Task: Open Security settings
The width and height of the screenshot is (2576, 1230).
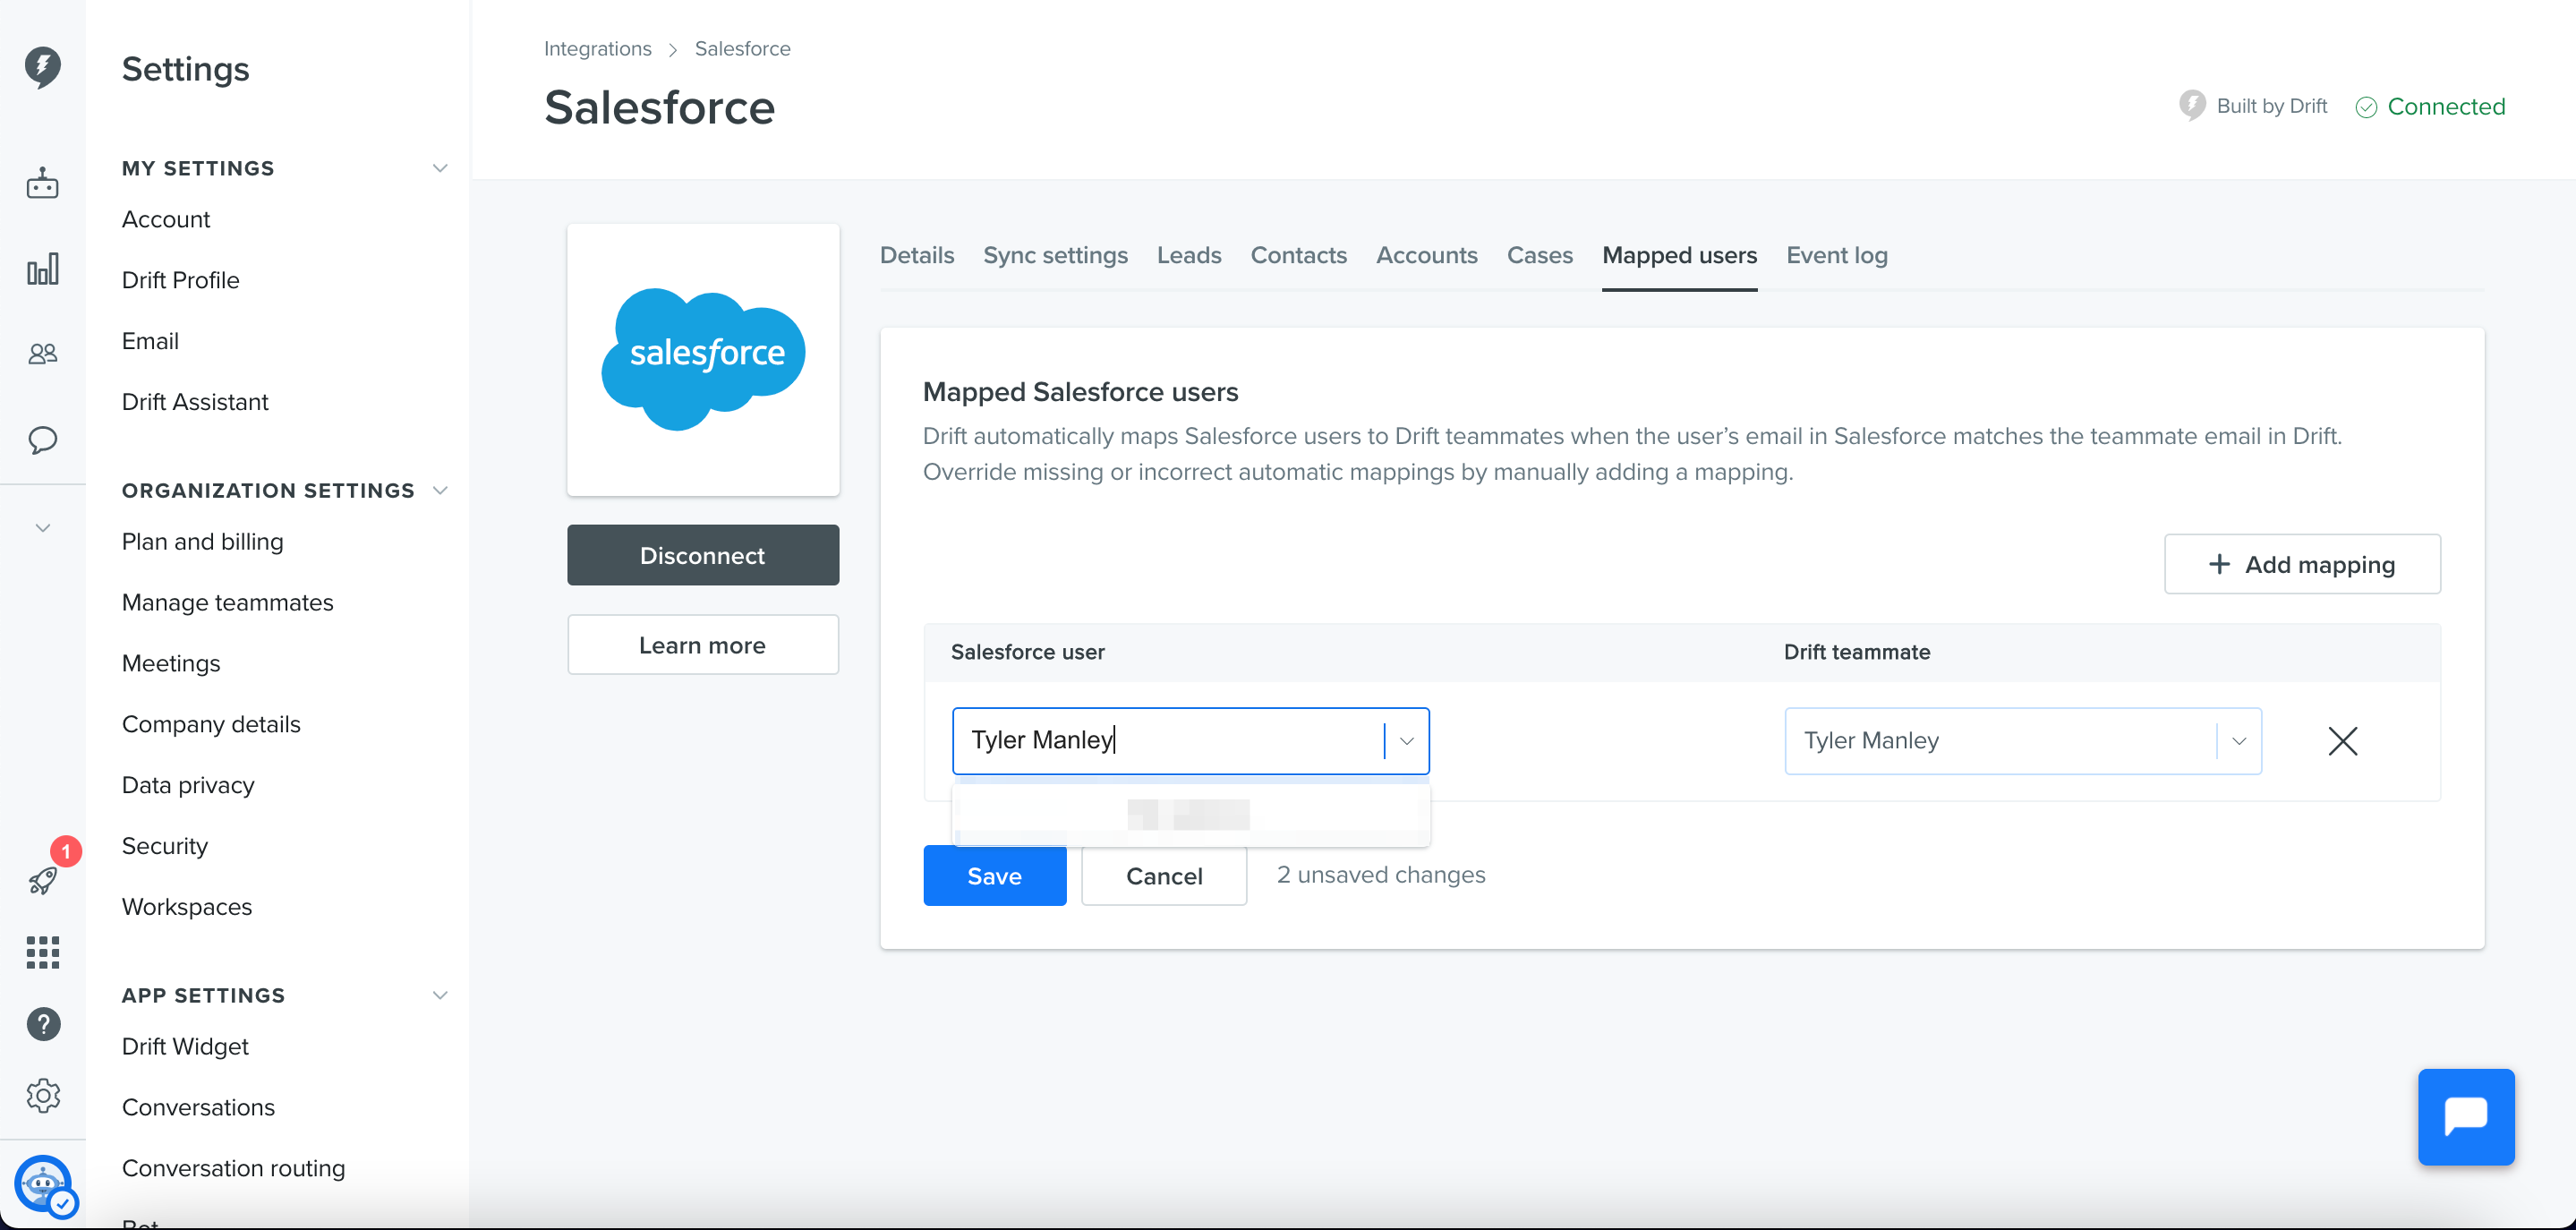Action: pos(164,846)
